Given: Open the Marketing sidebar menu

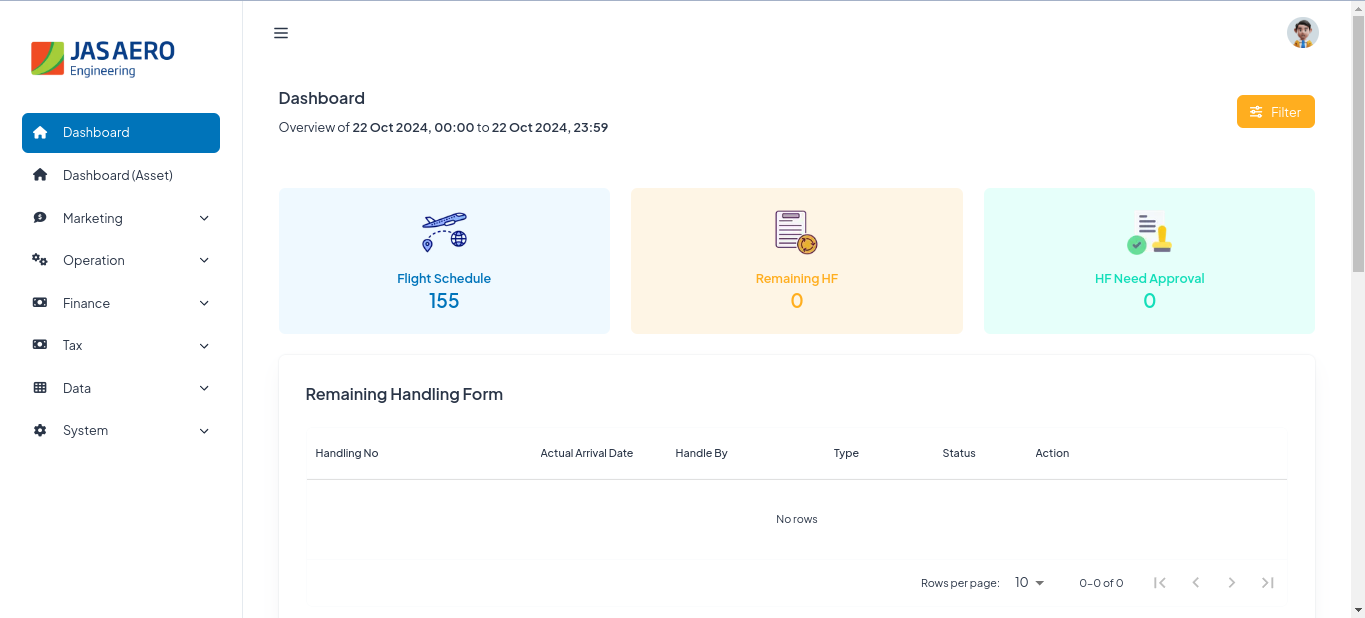Looking at the screenshot, I should pyautogui.click(x=121, y=218).
